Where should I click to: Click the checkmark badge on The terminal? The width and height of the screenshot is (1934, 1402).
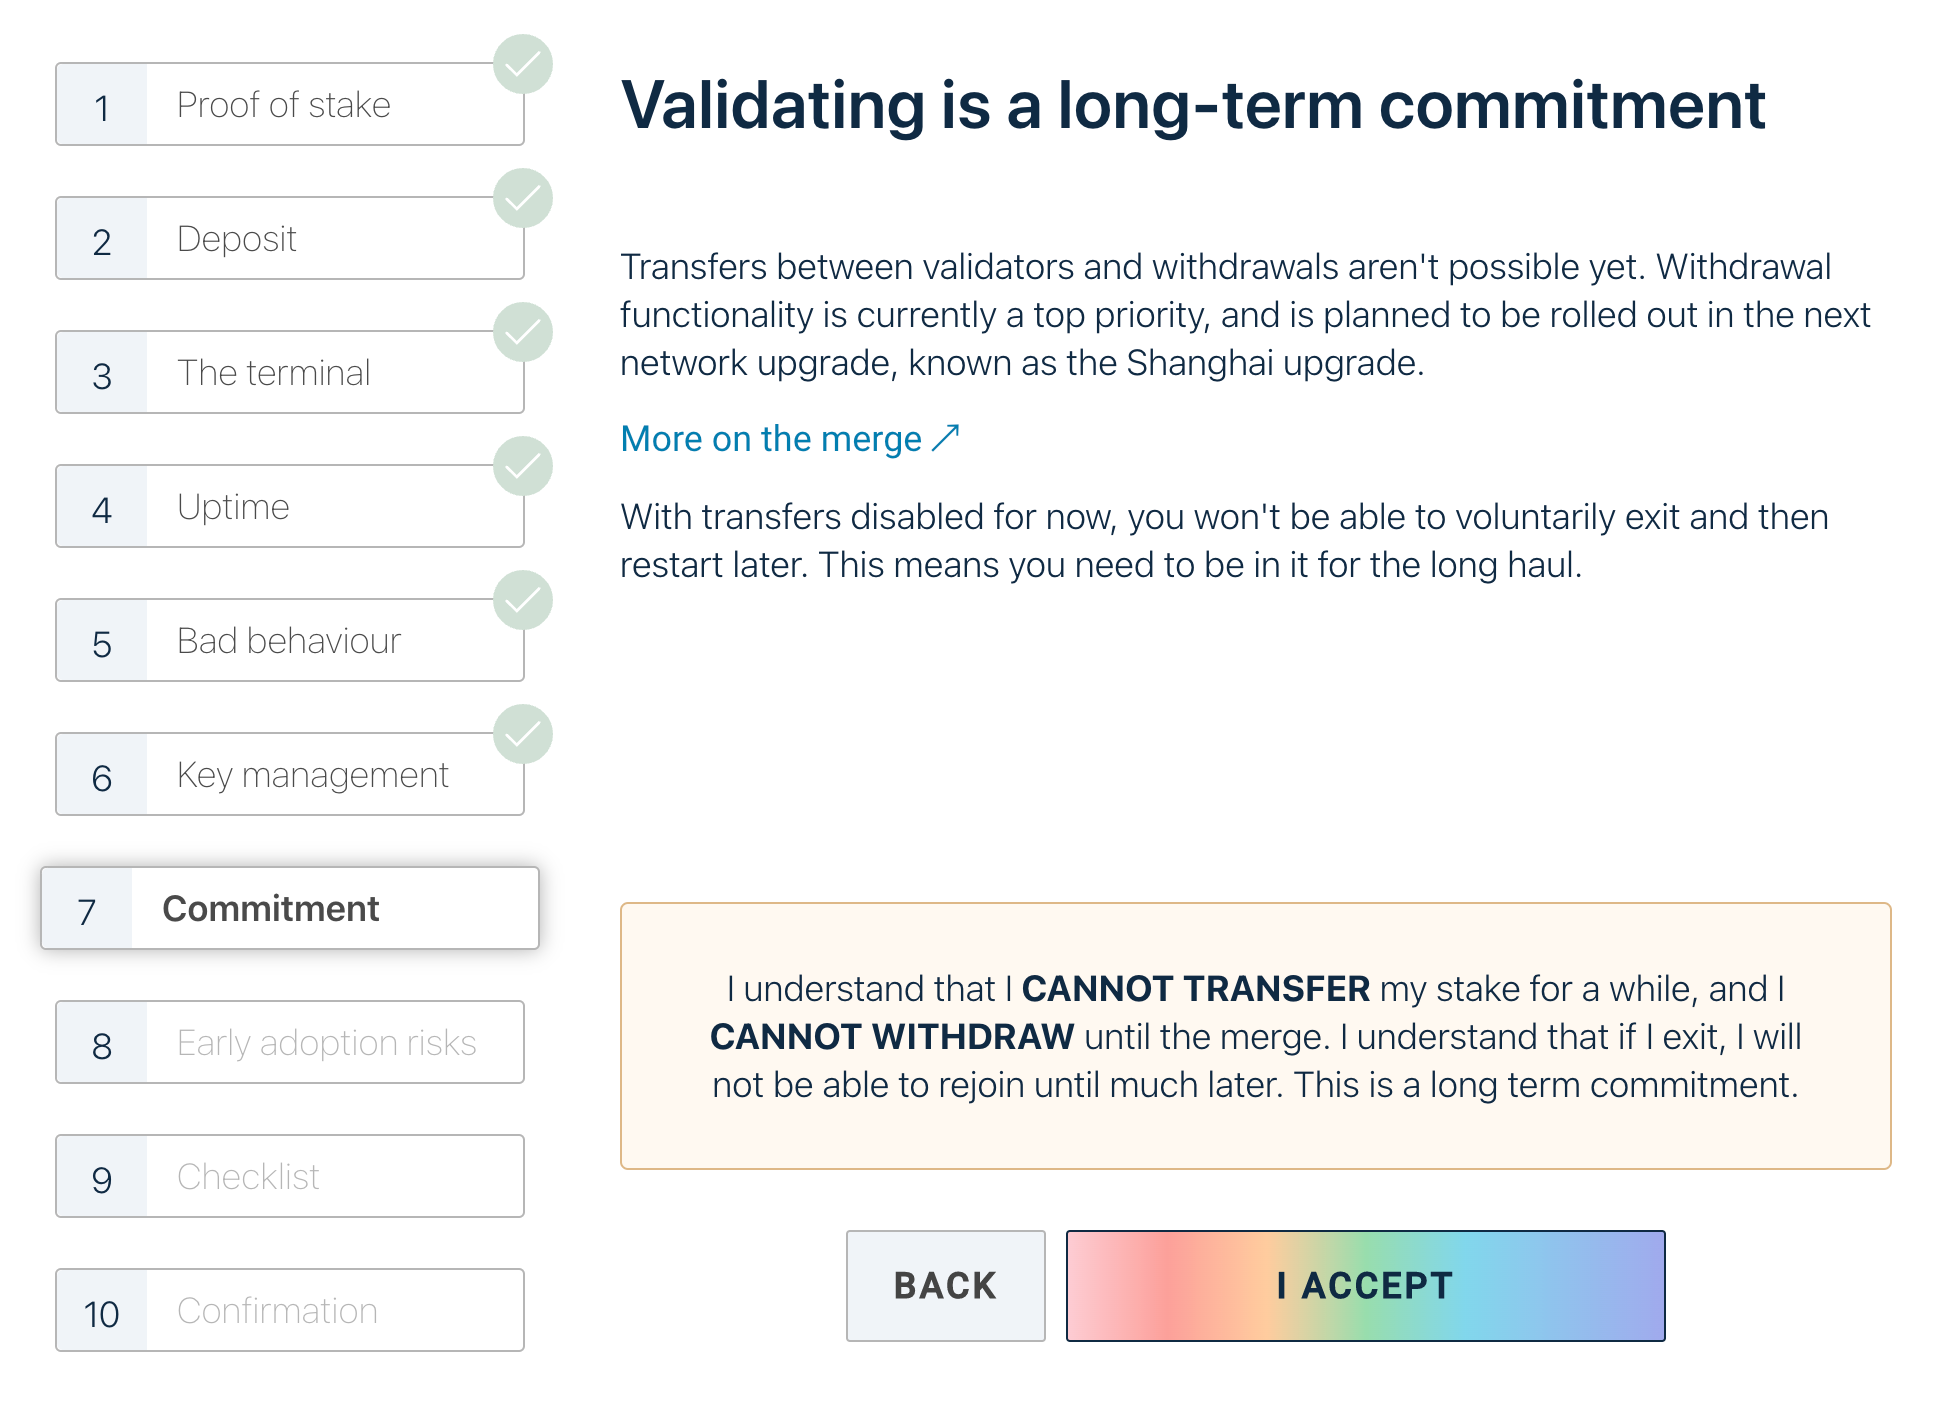523,333
